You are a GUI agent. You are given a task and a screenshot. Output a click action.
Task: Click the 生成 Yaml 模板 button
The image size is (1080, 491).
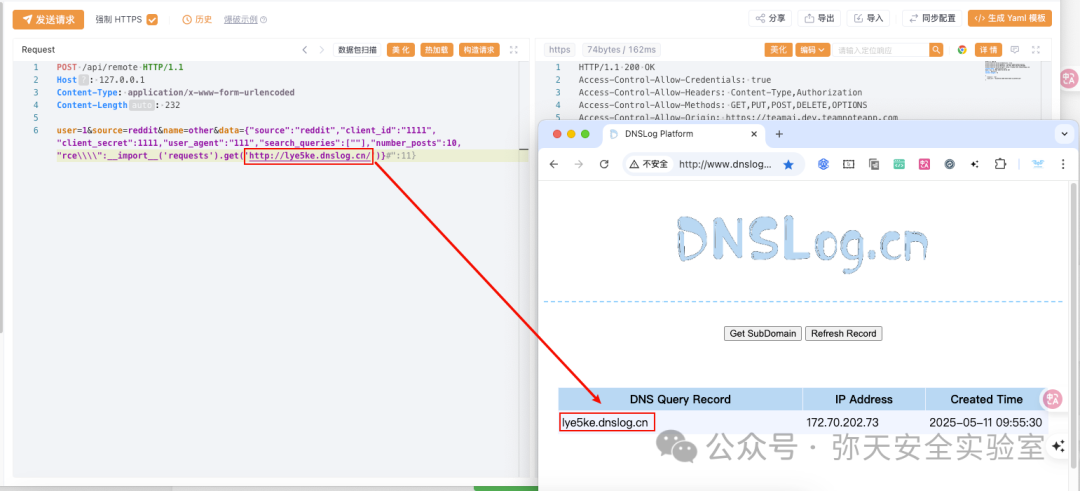(1010, 19)
